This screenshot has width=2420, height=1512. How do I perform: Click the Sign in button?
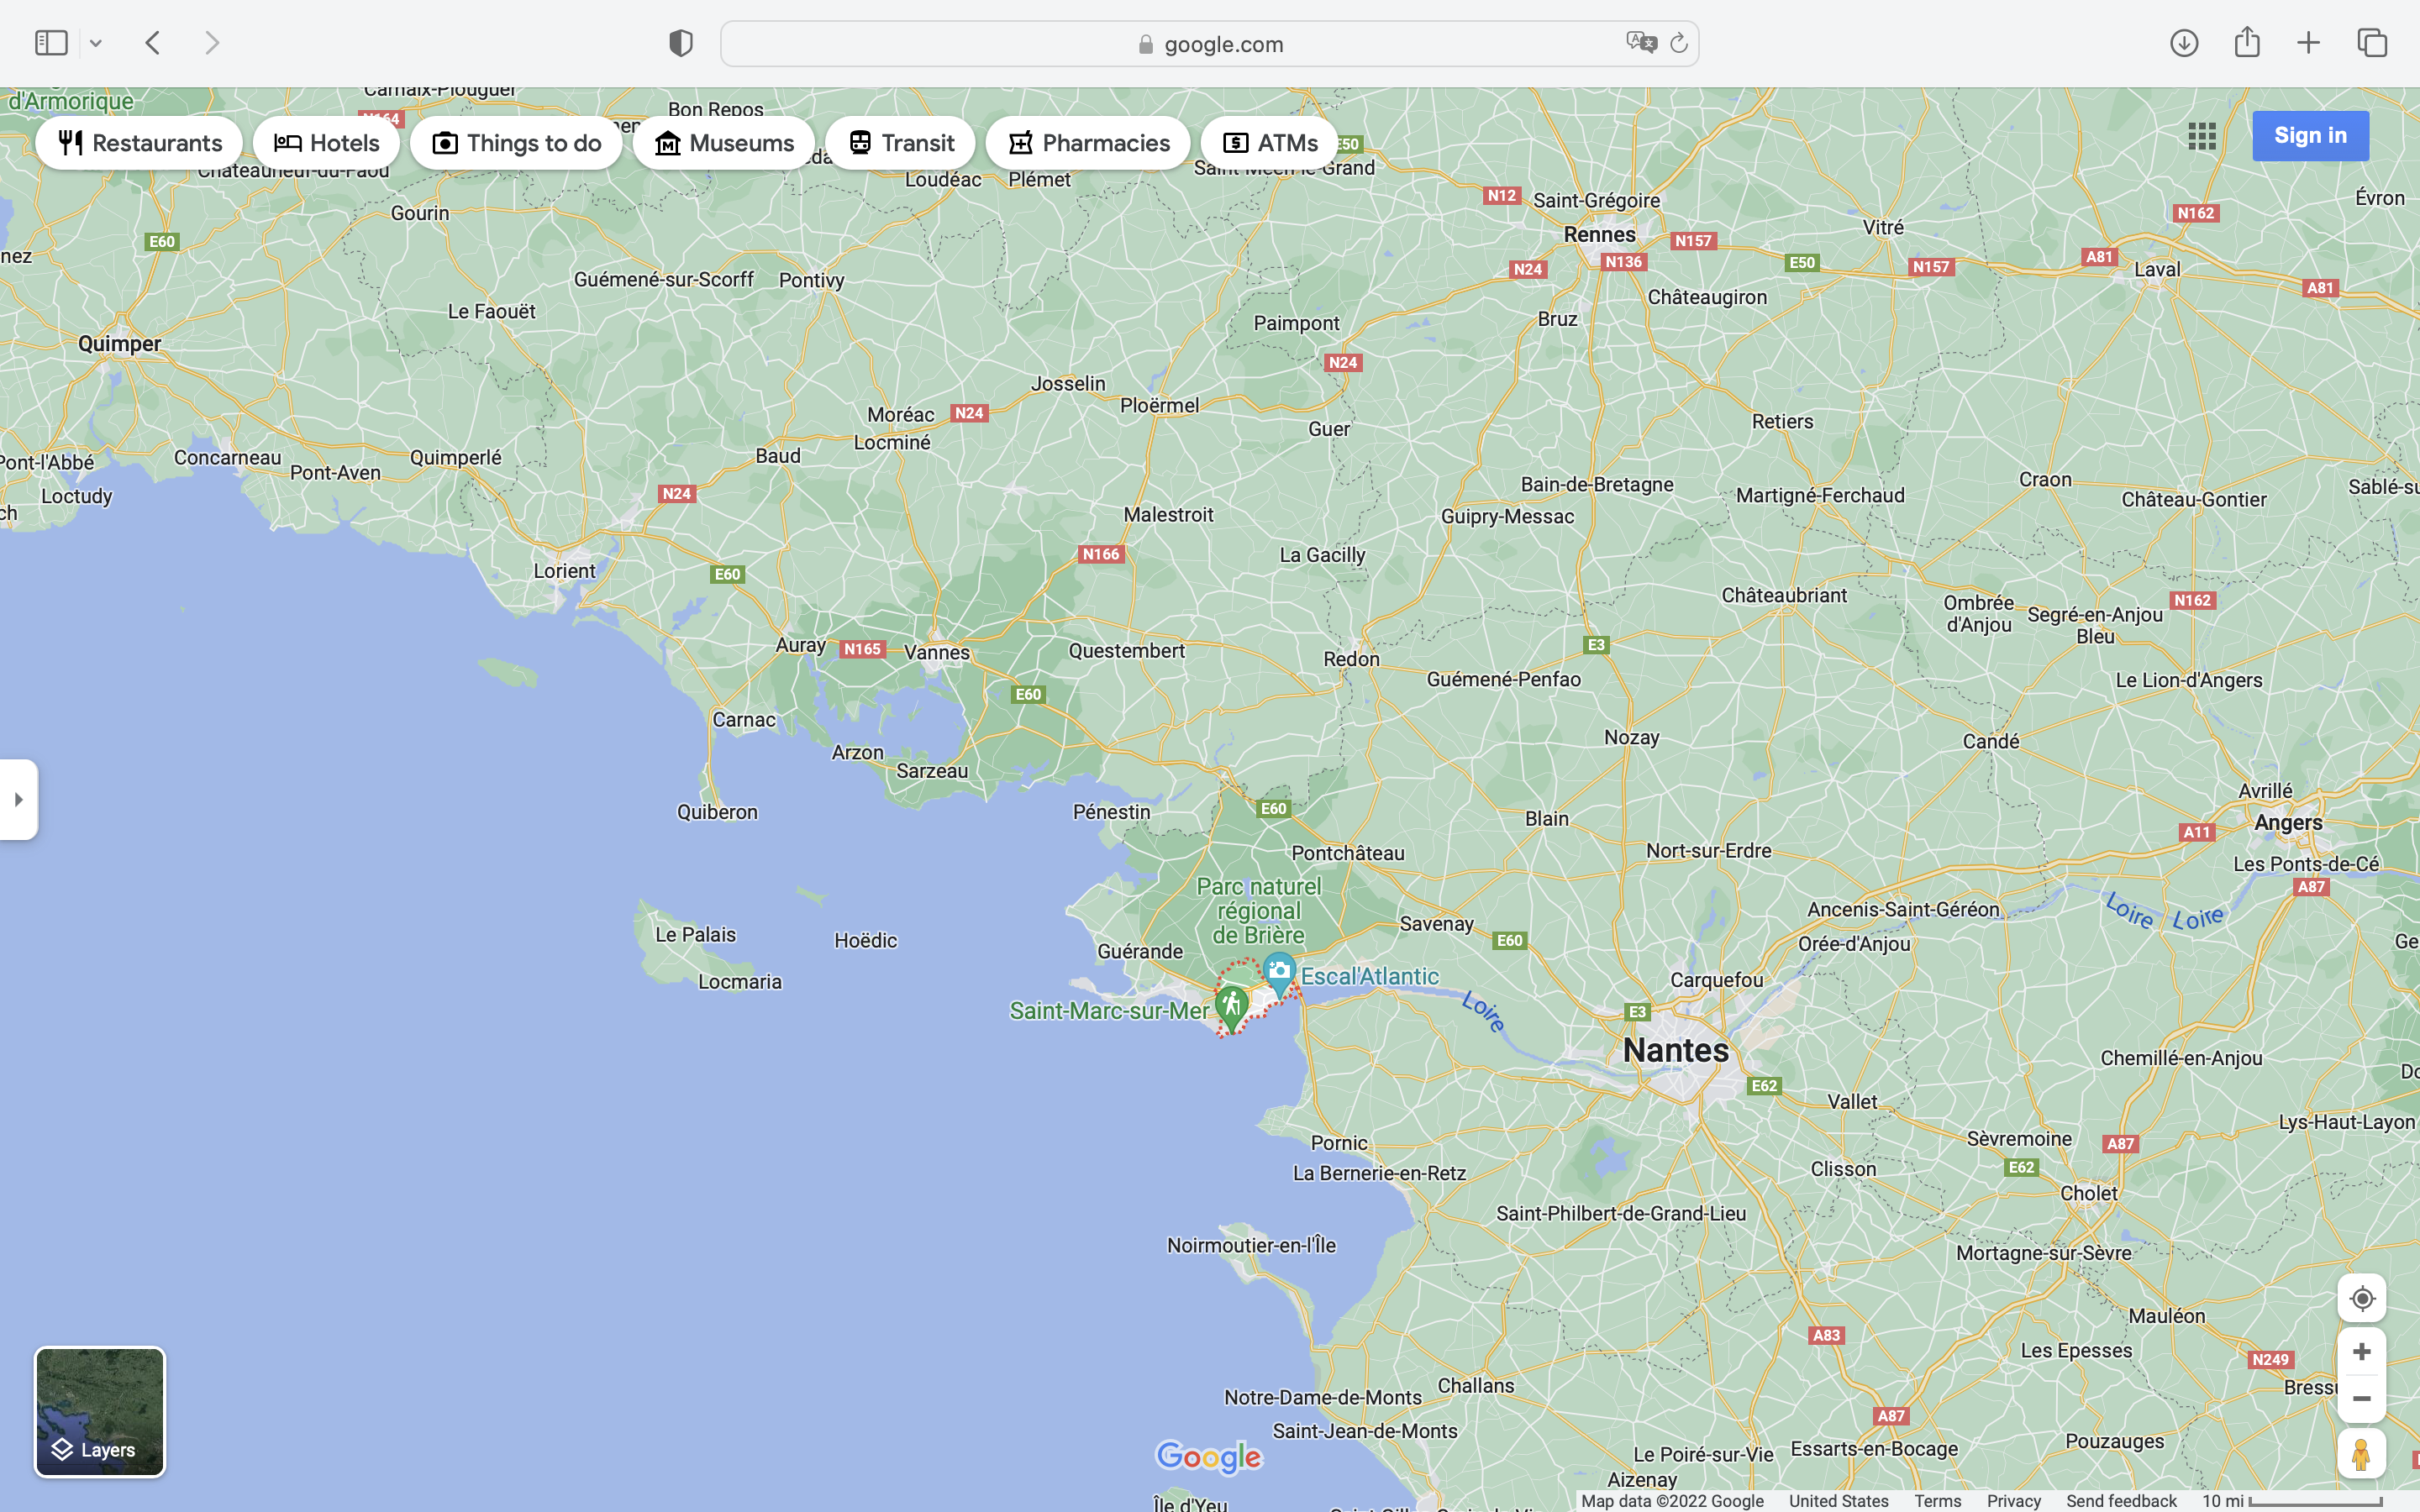coord(2309,136)
